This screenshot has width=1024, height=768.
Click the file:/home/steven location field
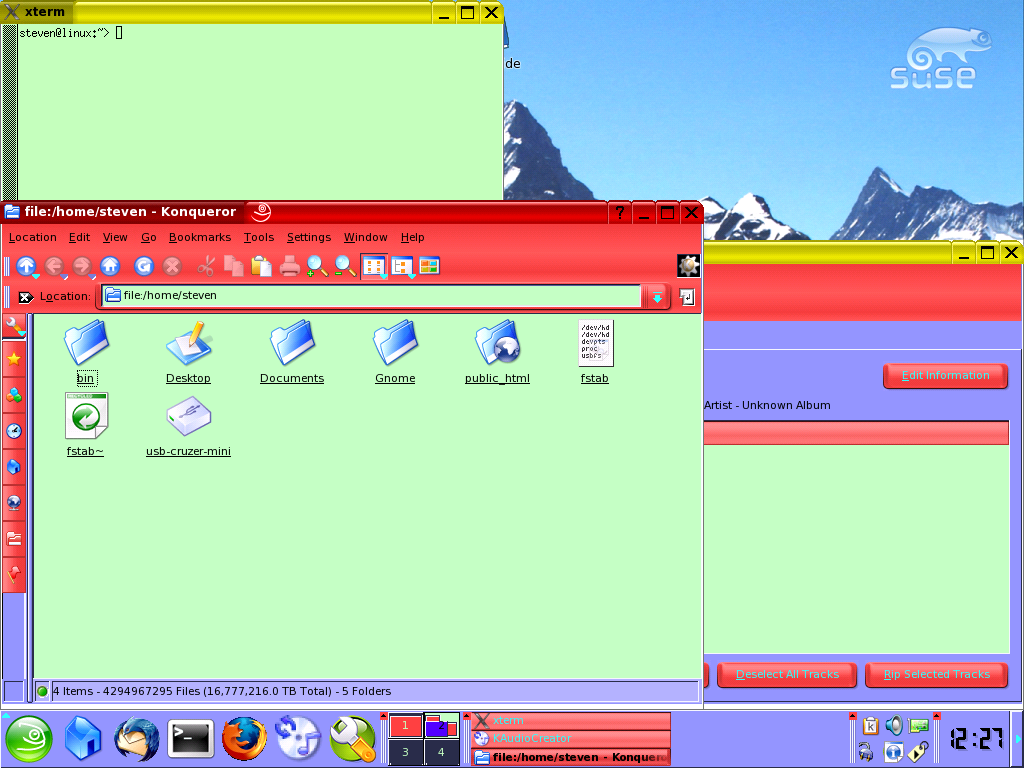pyautogui.click(x=372, y=296)
